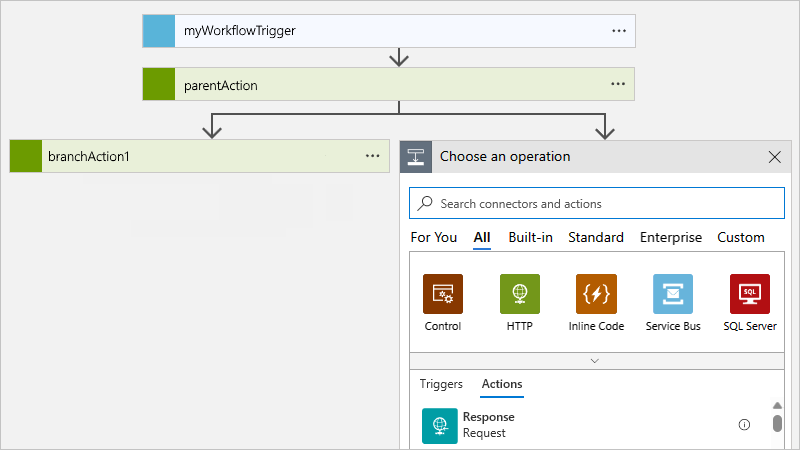Viewport: 800px width, 450px height.
Task: Click the Choose an operation header icon
Action: [x=416, y=157]
